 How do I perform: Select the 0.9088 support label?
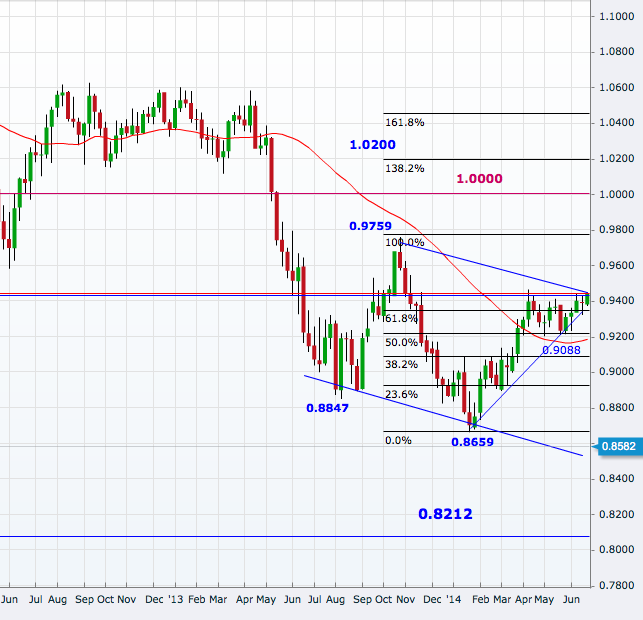[x=561, y=350]
